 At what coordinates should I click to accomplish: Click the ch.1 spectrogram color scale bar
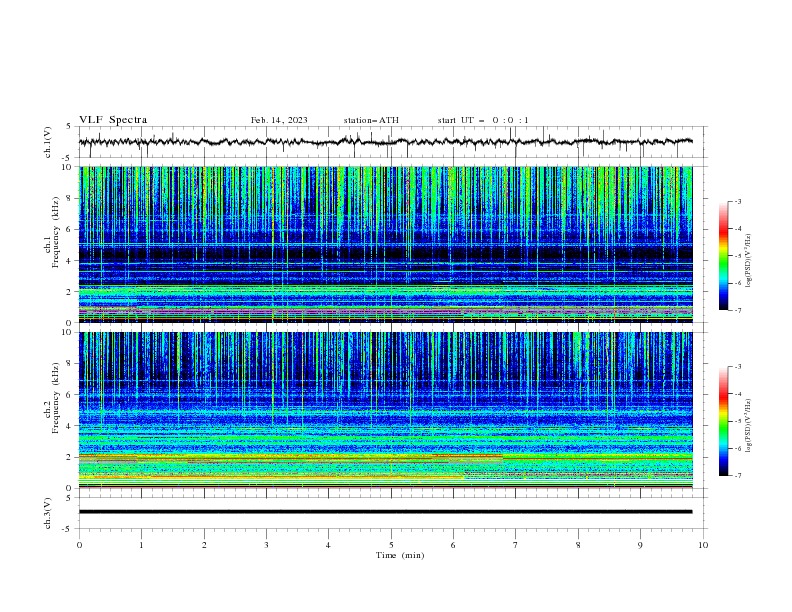click(x=723, y=255)
